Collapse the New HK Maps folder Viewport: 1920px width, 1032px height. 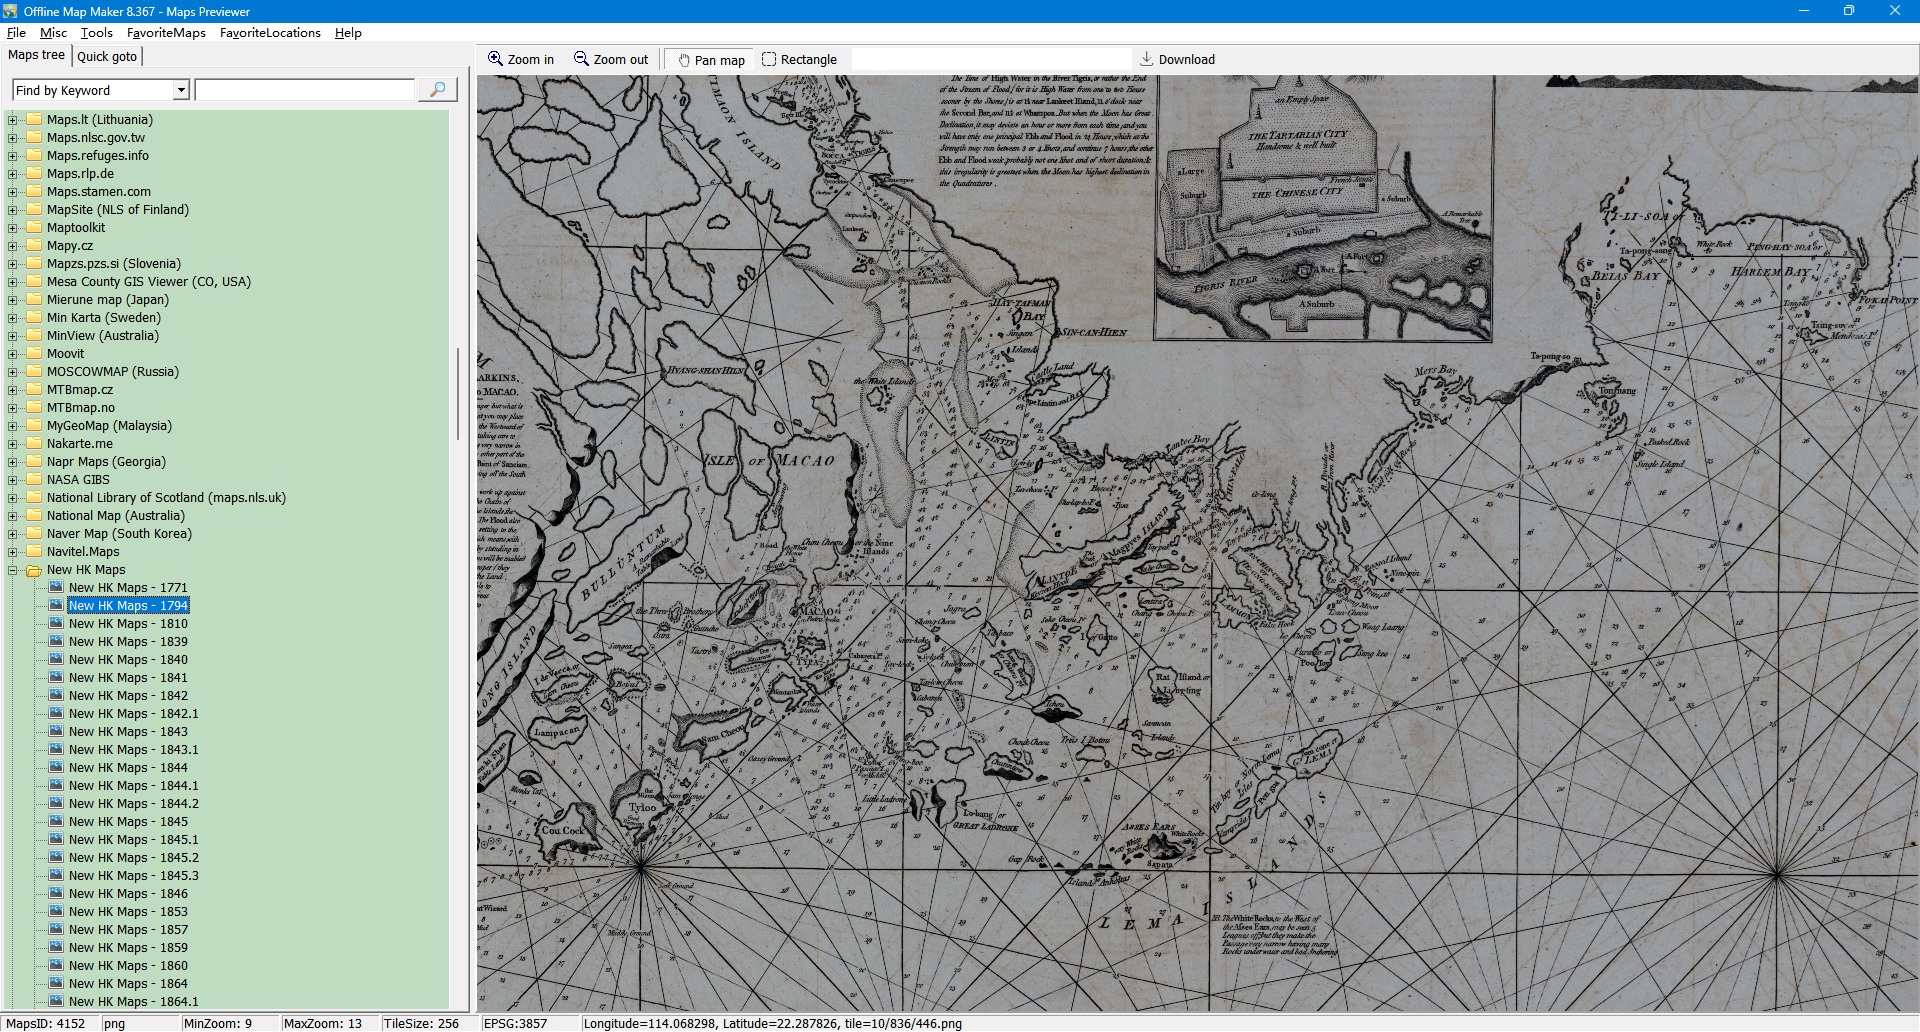(x=13, y=570)
